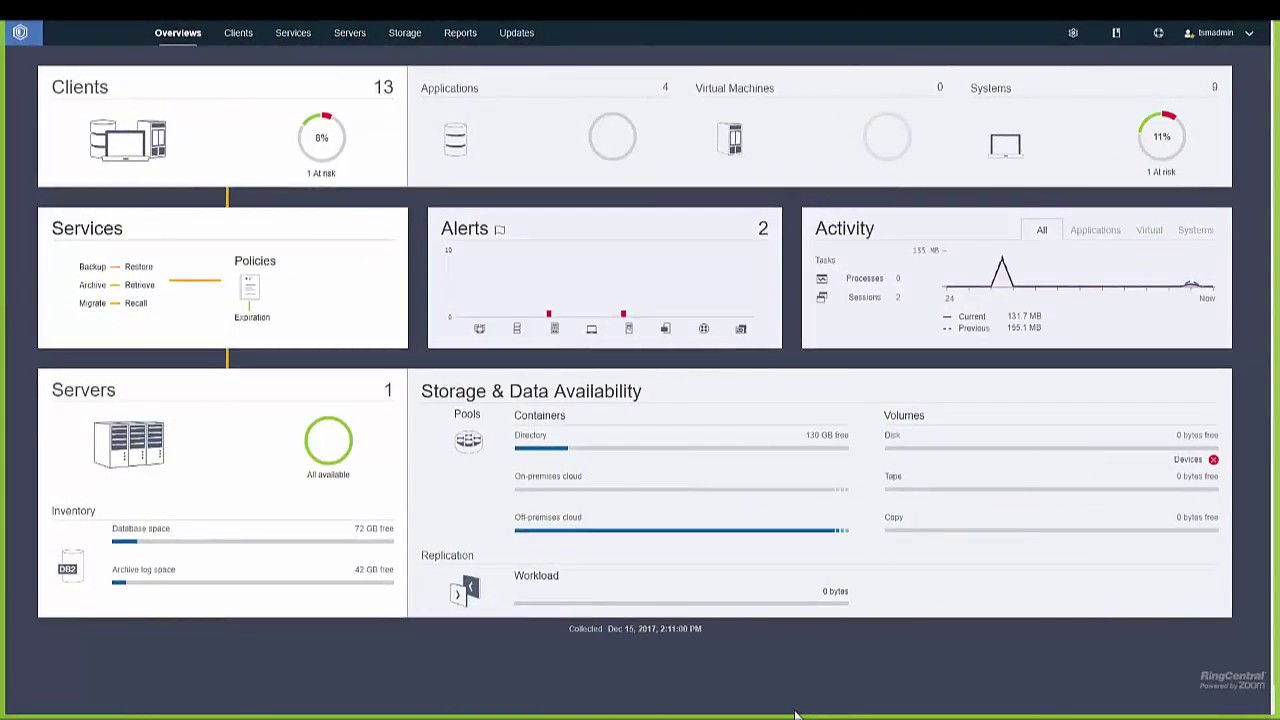Viewport: 1280px width, 720px height.
Task: Click the Devices label under Volumes
Action: (1188, 460)
